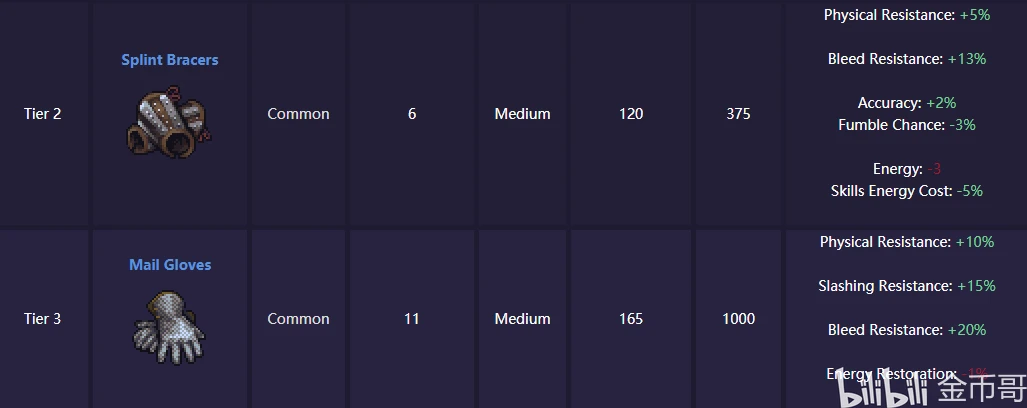Click the 120 durability value

pos(631,114)
